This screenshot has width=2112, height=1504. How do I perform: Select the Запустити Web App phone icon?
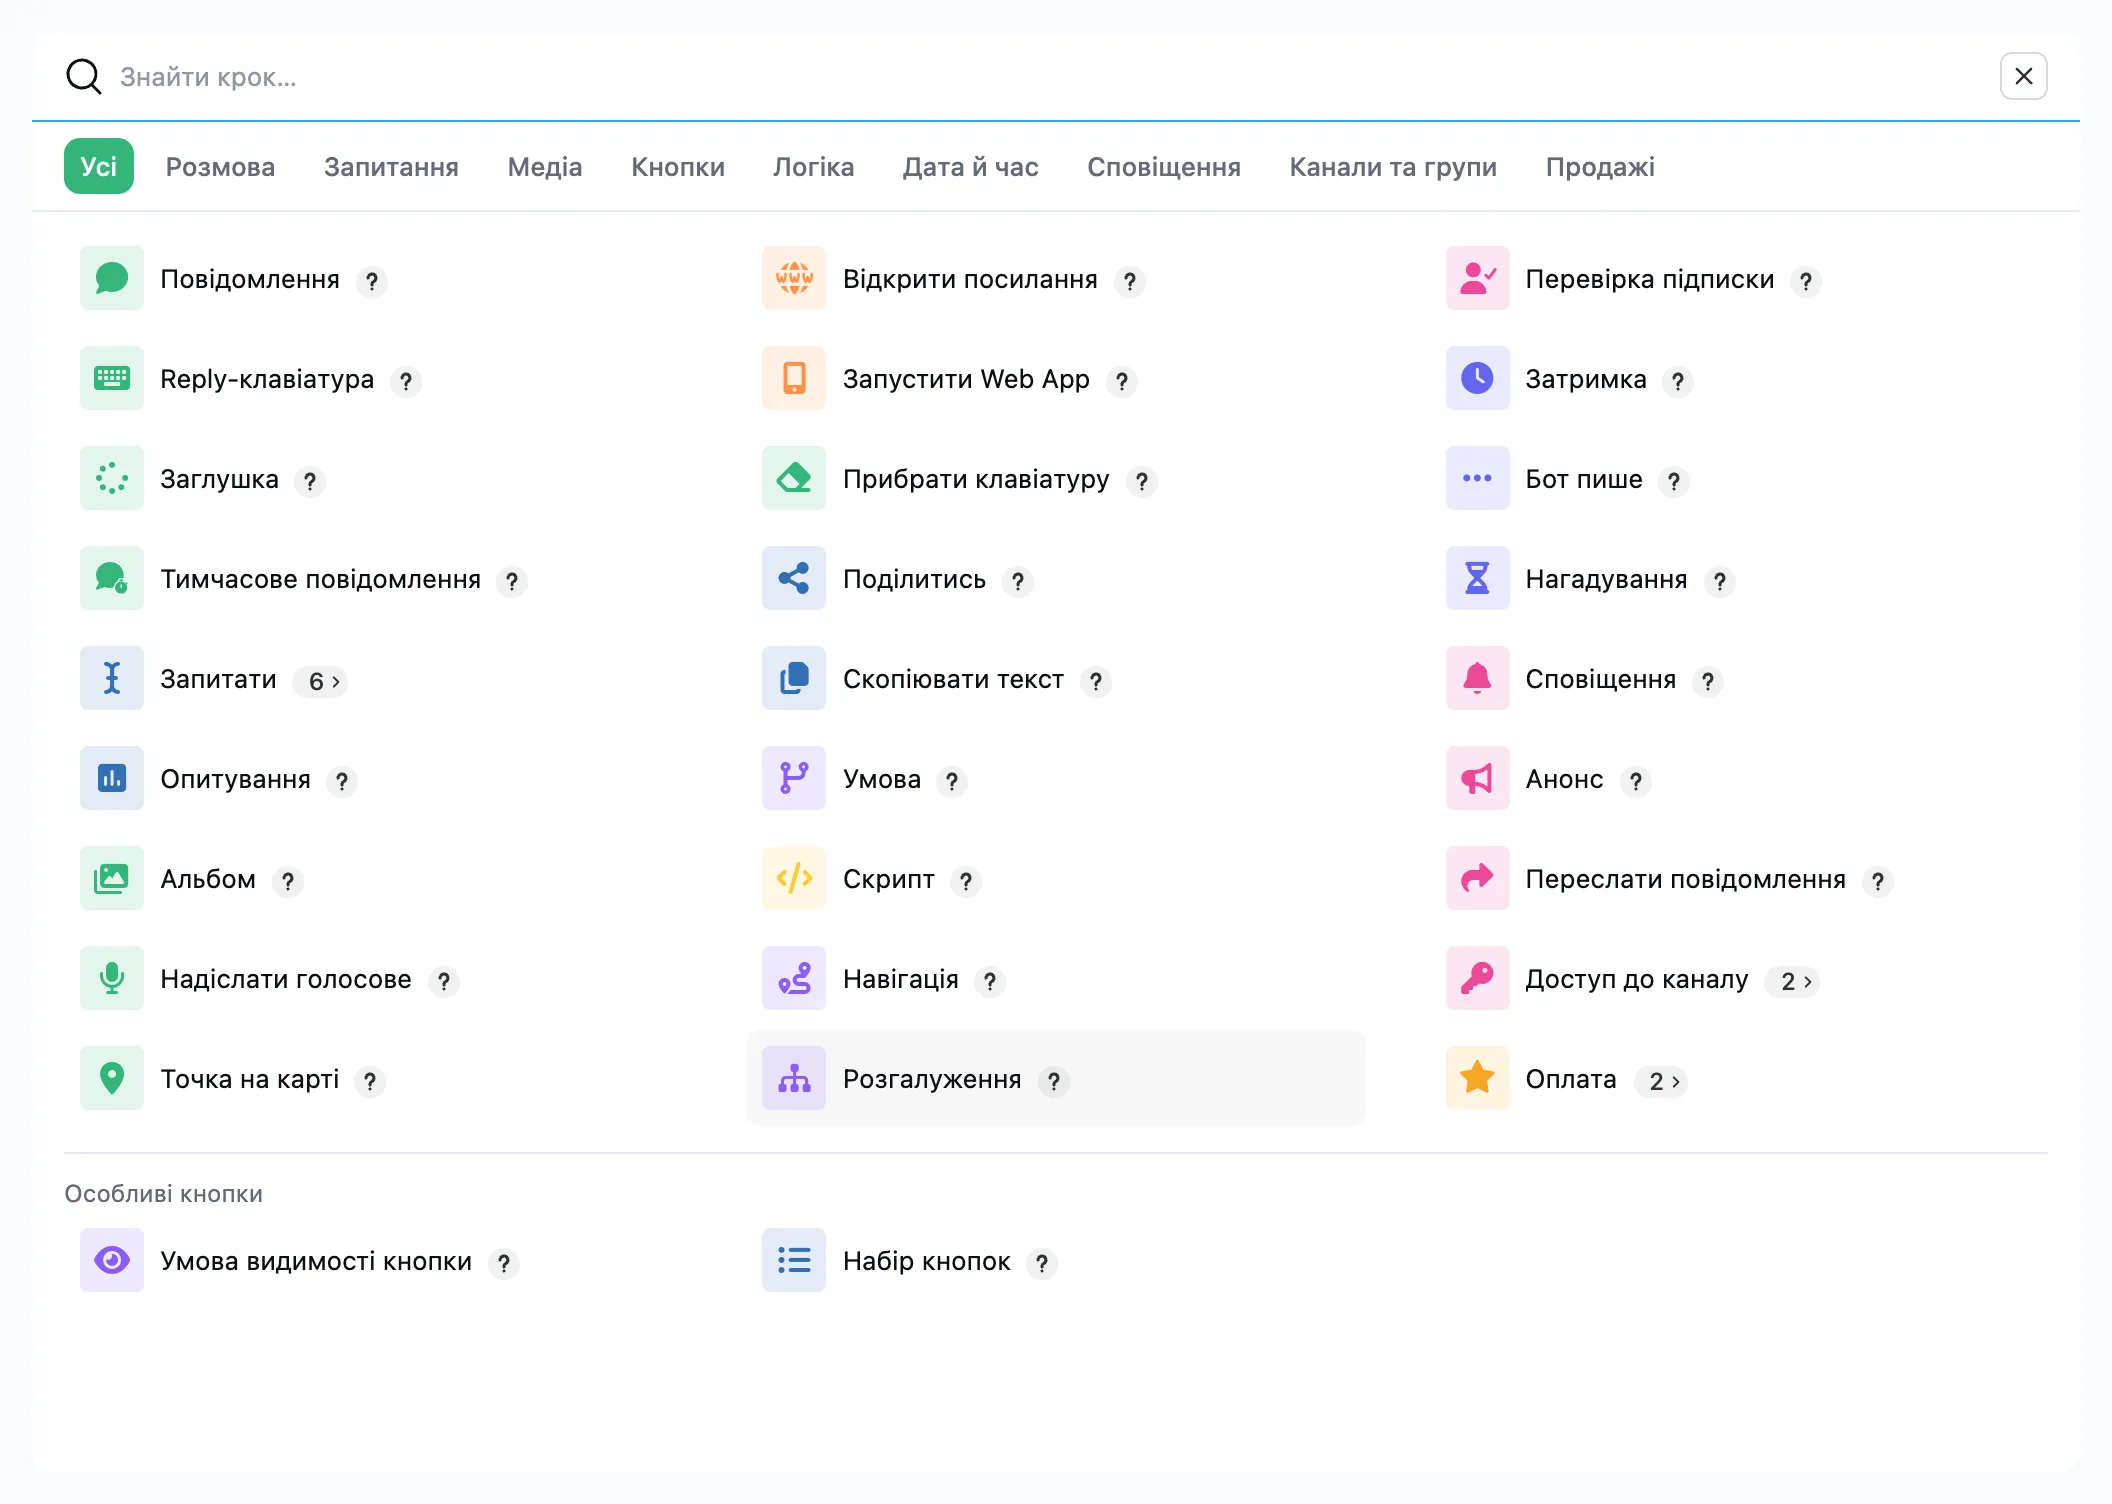coord(794,378)
